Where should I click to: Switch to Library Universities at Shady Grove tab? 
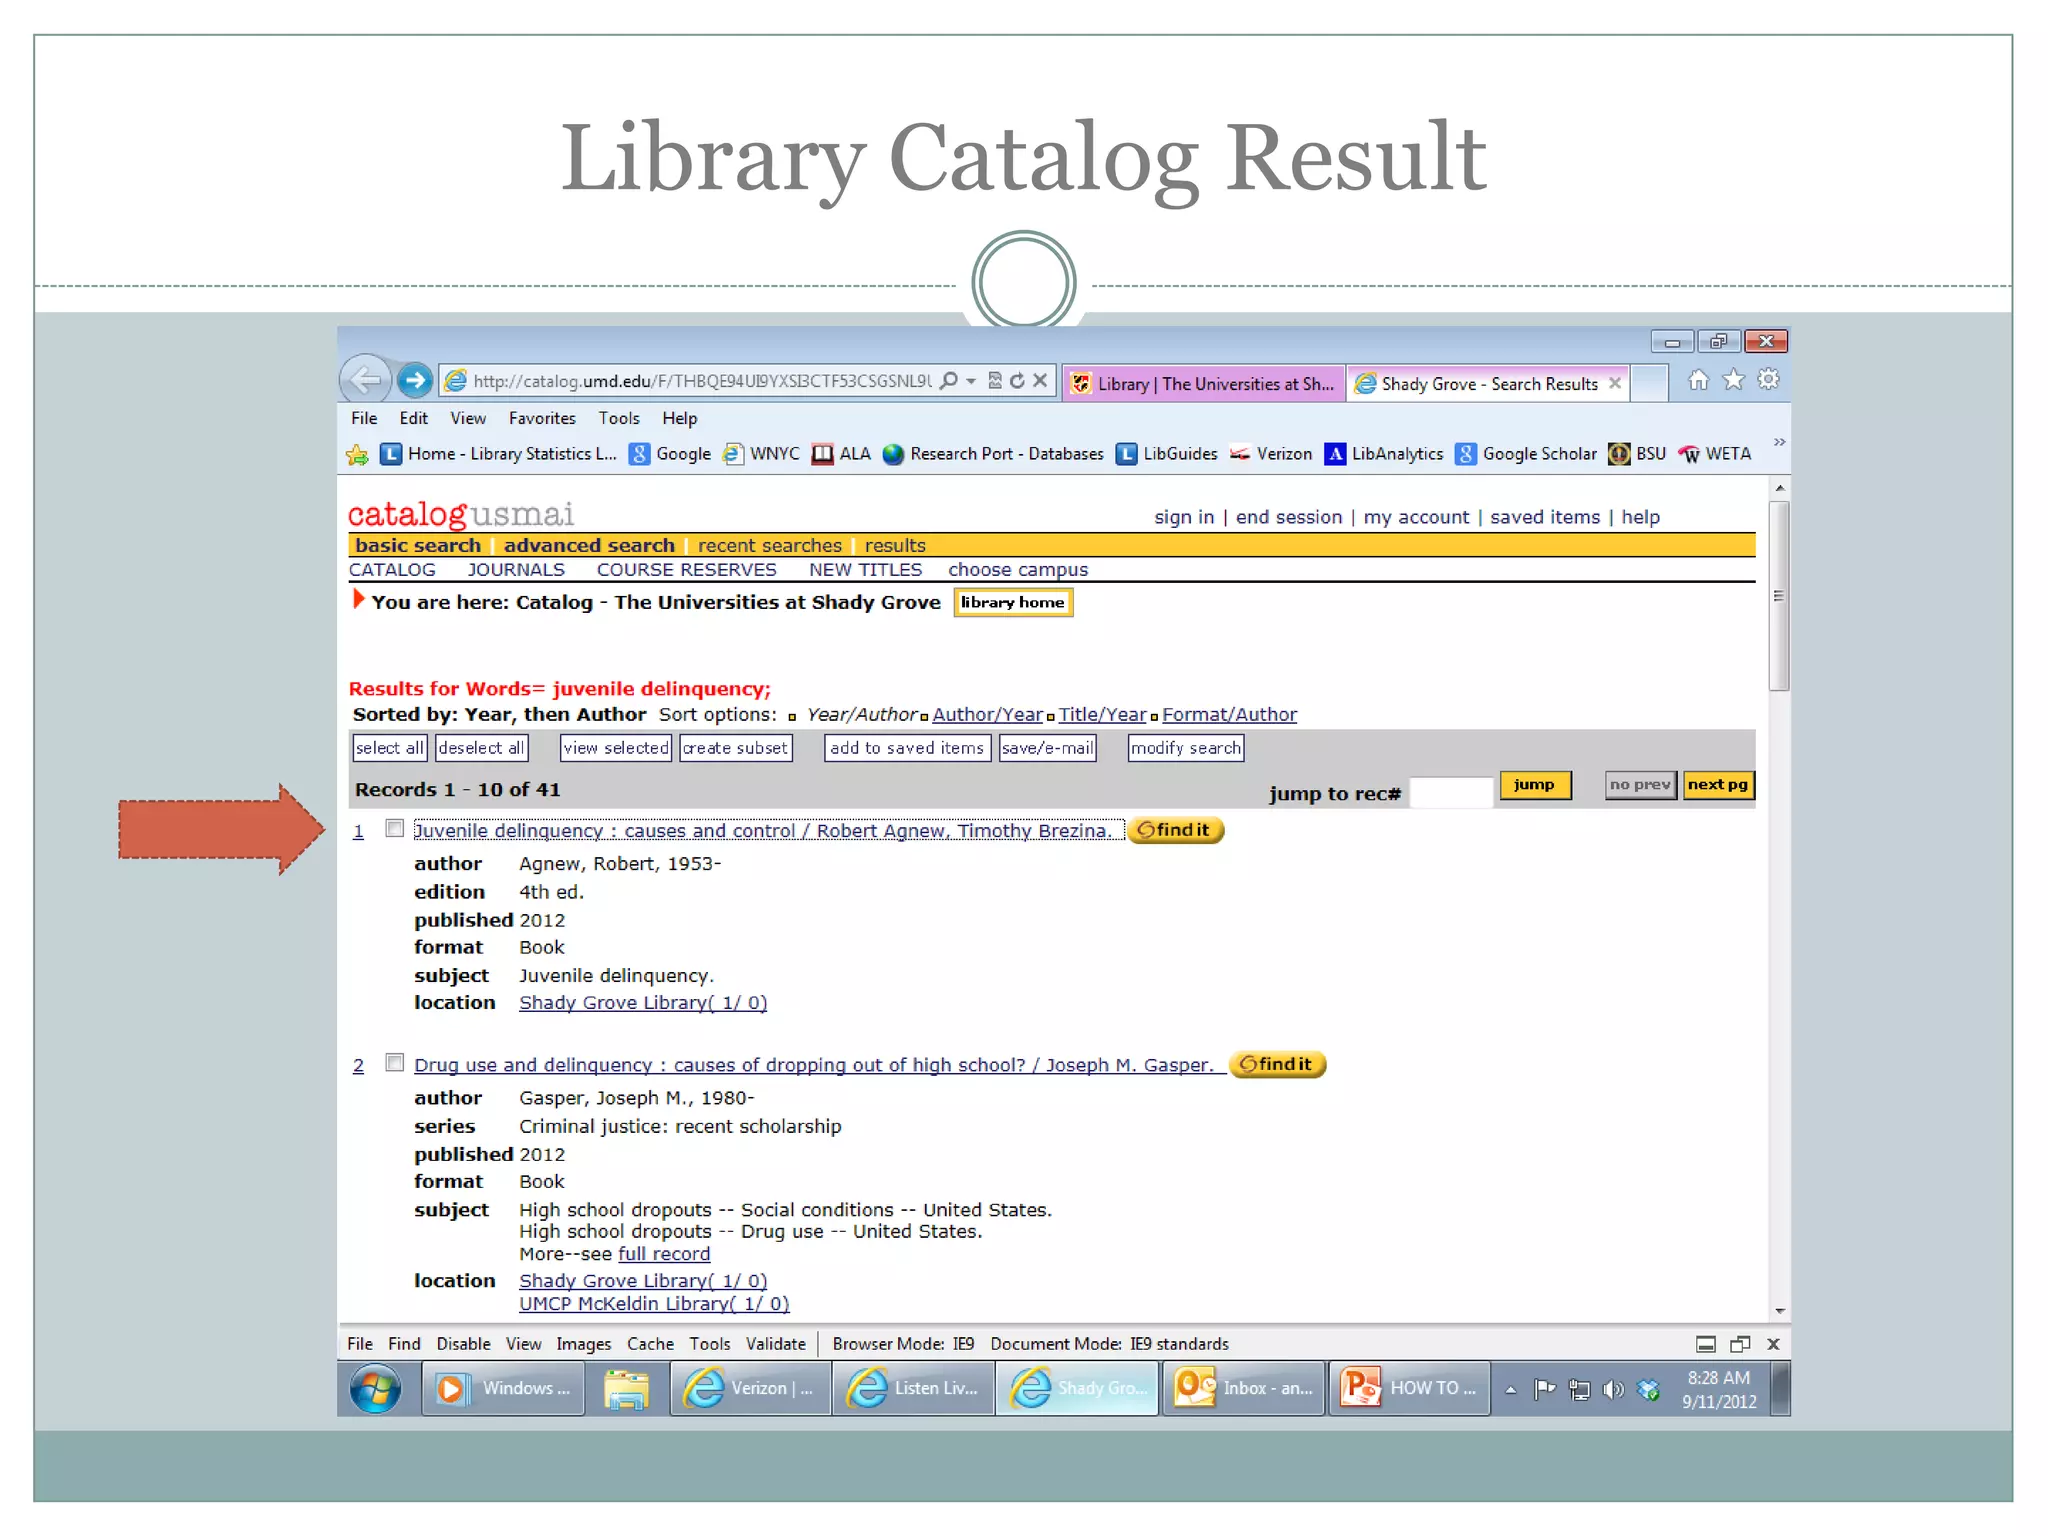click(x=1204, y=384)
